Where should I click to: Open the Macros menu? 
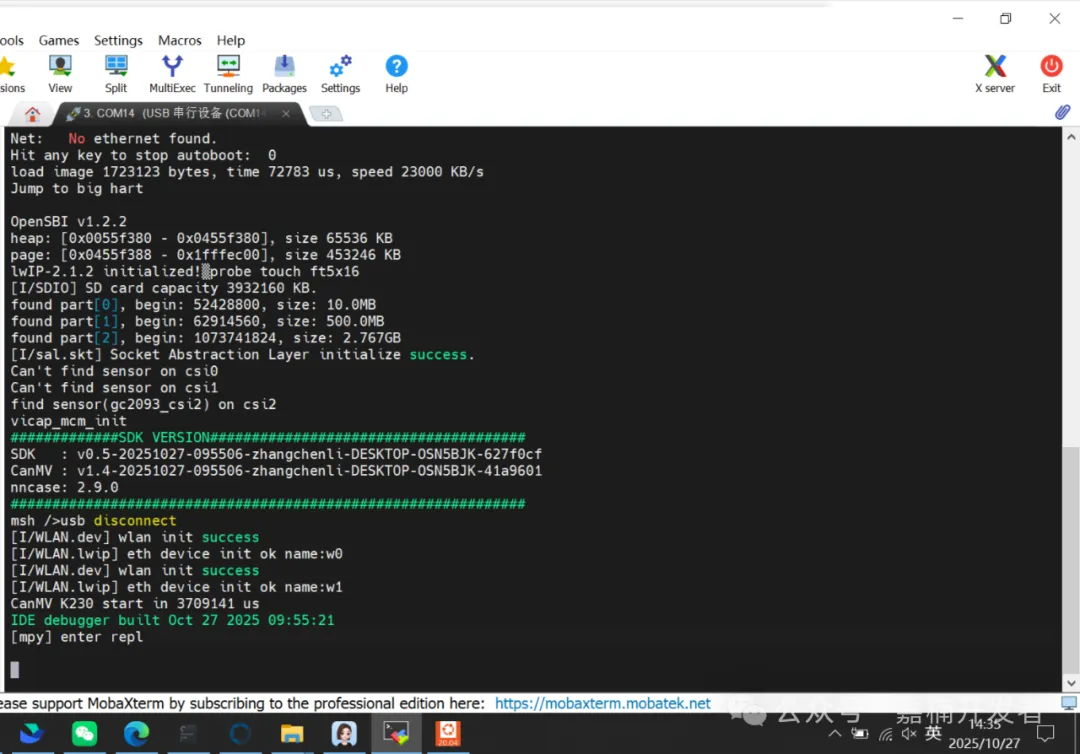click(x=180, y=40)
